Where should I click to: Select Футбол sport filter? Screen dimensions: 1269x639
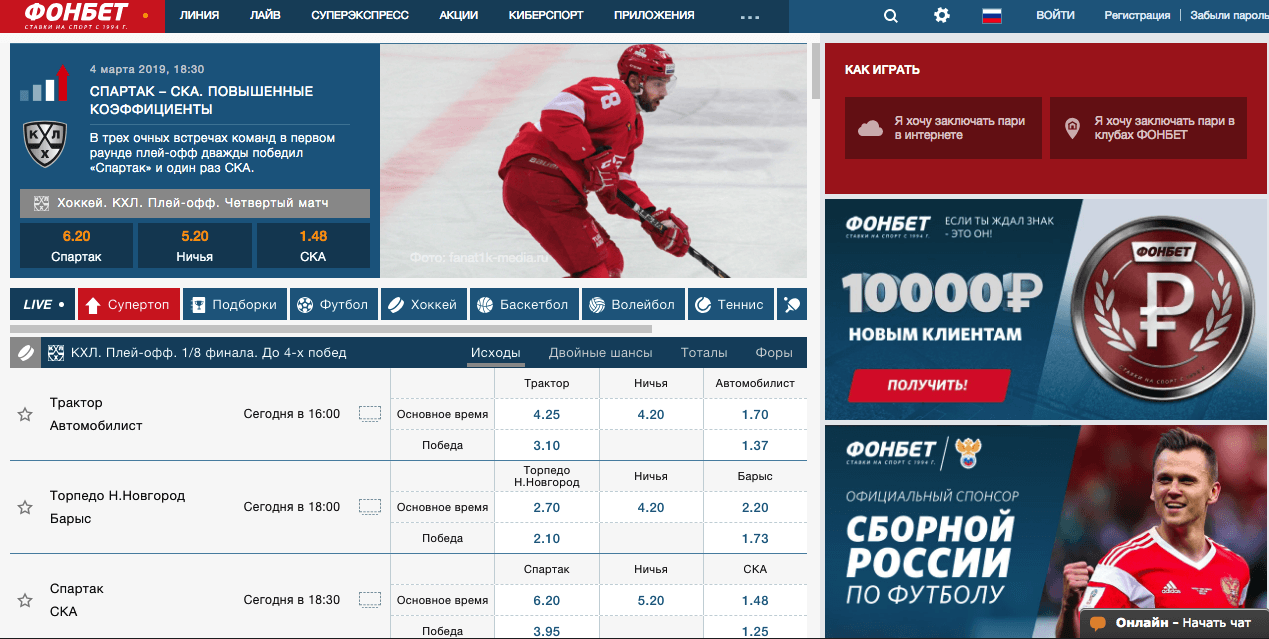point(334,305)
